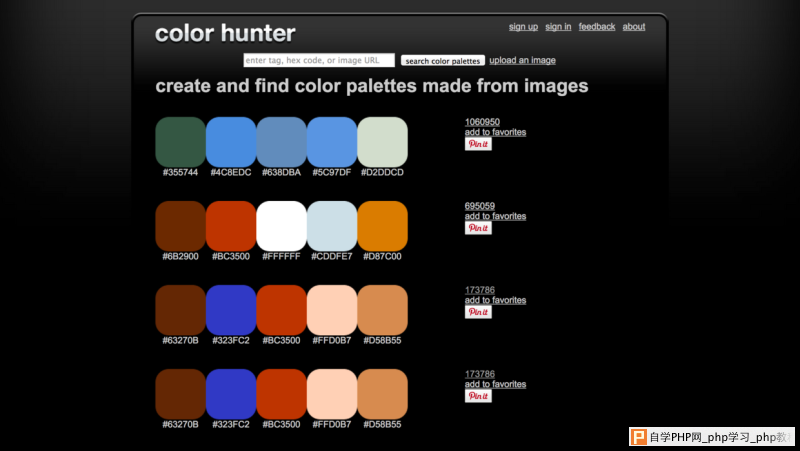This screenshot has height=451, width=800.
Task: Click the #355744 hex code label
Action: pyautogui.click(x=180, y=172)
